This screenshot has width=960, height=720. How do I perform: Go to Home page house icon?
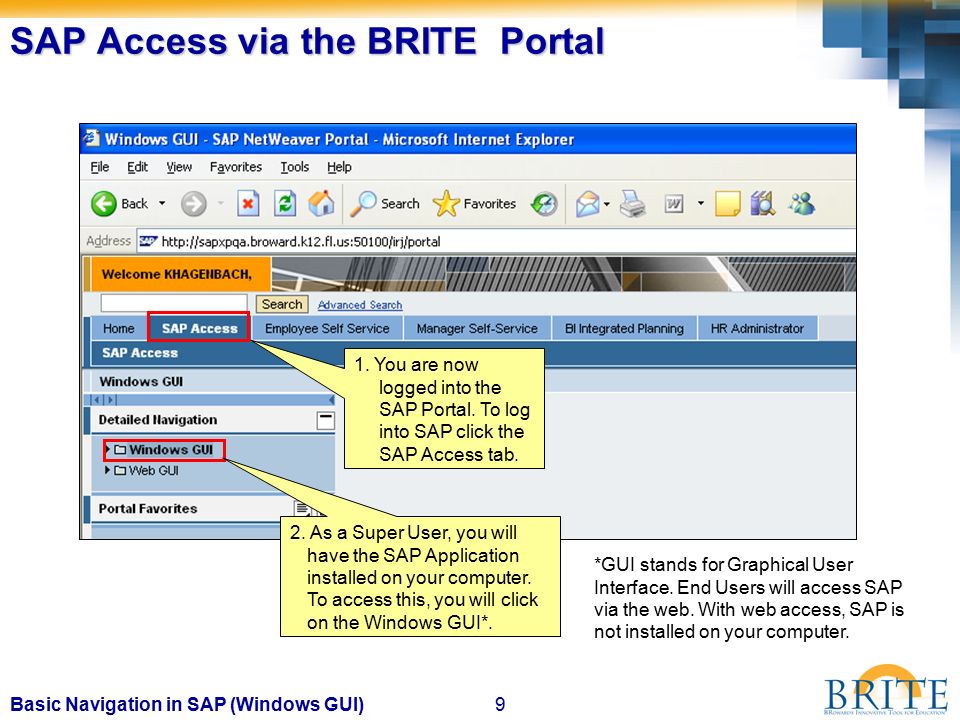coord(321,203)
